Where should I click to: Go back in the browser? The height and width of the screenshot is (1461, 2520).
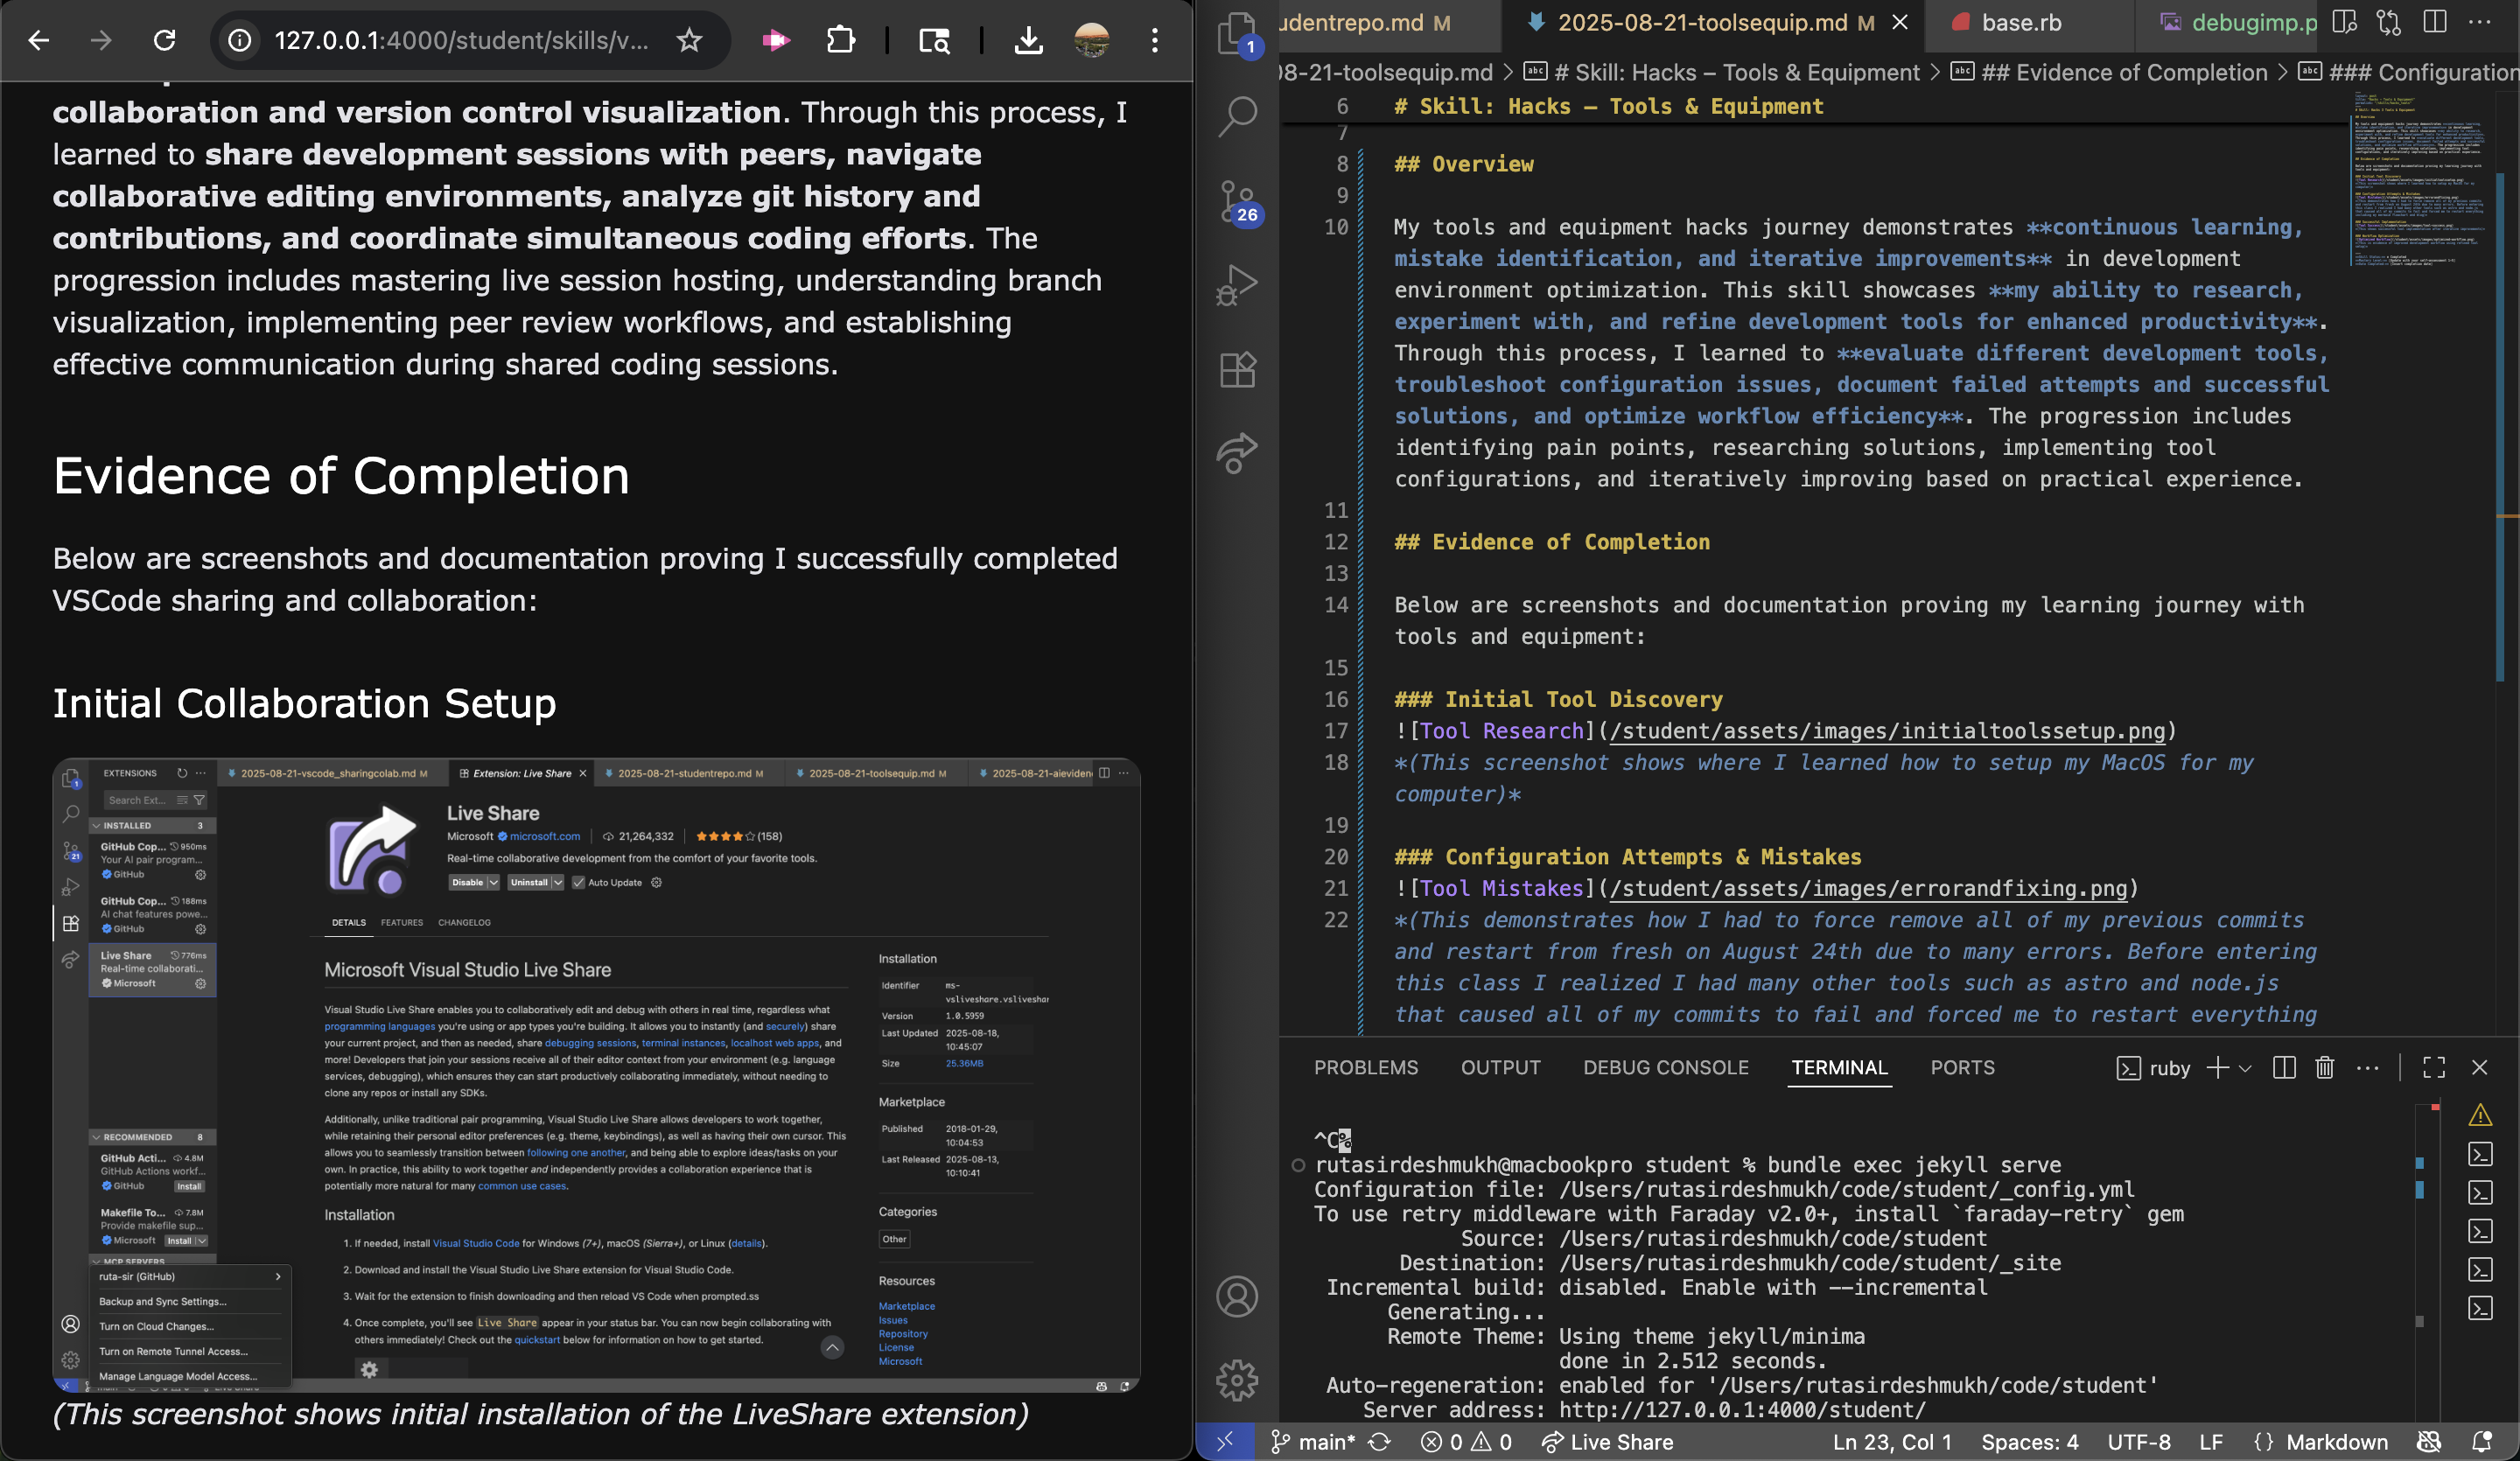(38, 40)
